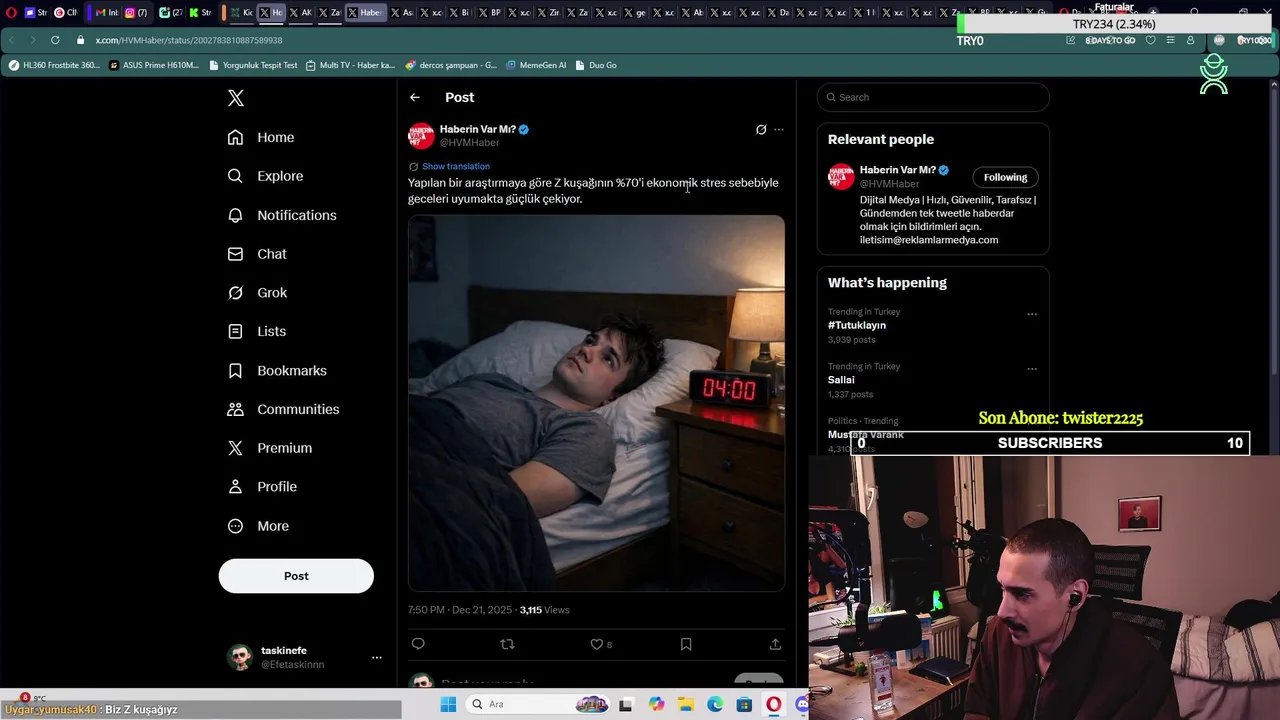Open Microsoft Store from taskbar

click(744, 705)
